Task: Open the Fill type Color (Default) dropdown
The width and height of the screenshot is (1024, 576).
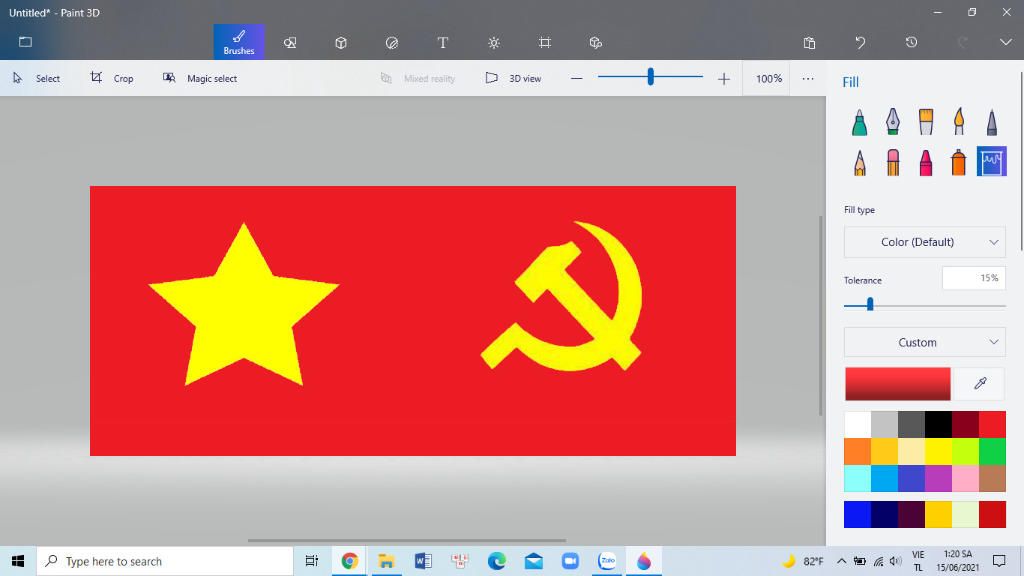Action: coord(925,242)
